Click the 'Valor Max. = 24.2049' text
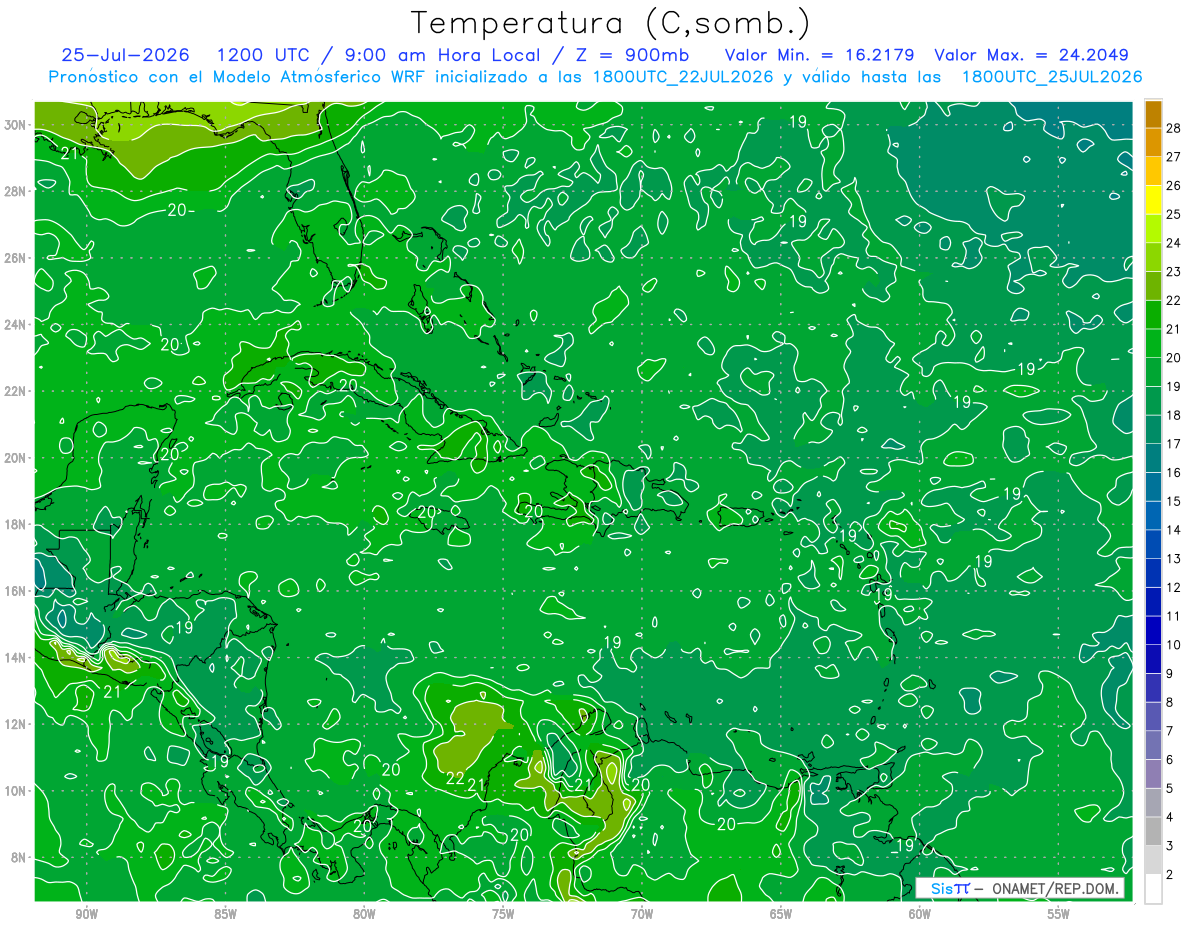Viewport: 1200px width, 927px height. coord(1031,55)
